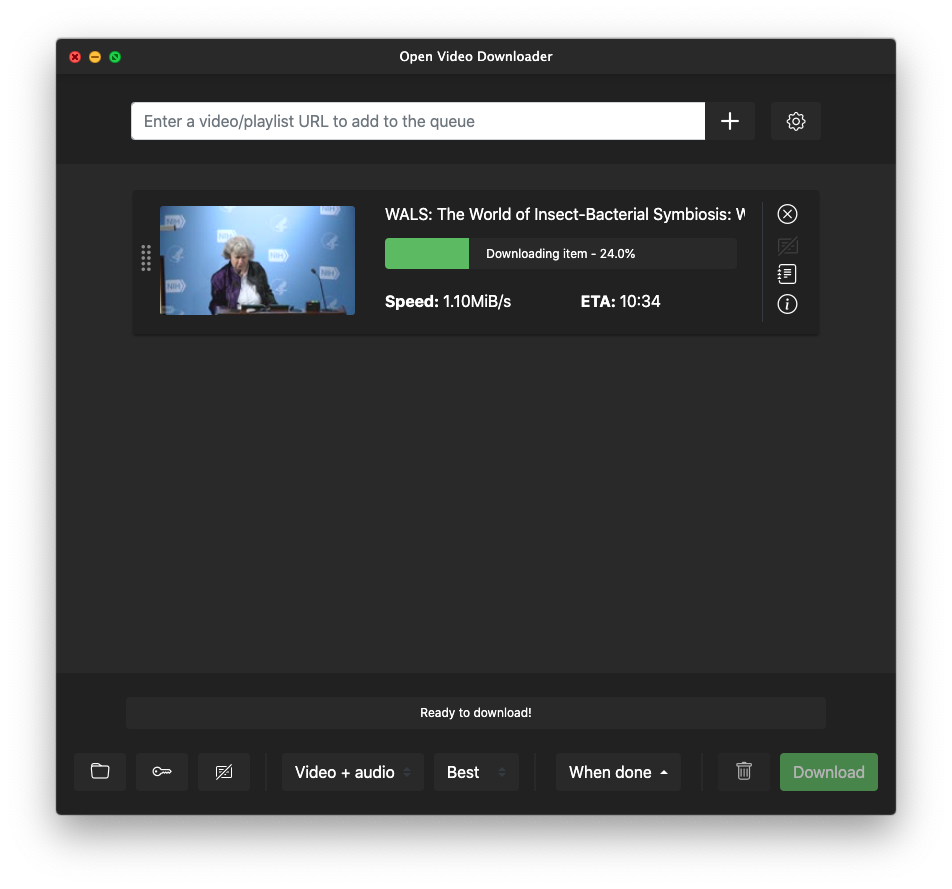
Task: Open the settings gear
Action: [x=795, y=121]
